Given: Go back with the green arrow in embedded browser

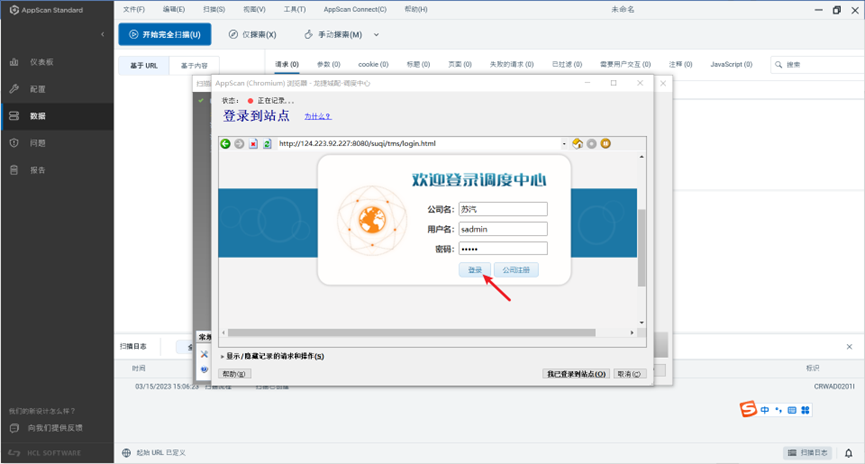Looking at the screenshot, I should coord(225,143).
